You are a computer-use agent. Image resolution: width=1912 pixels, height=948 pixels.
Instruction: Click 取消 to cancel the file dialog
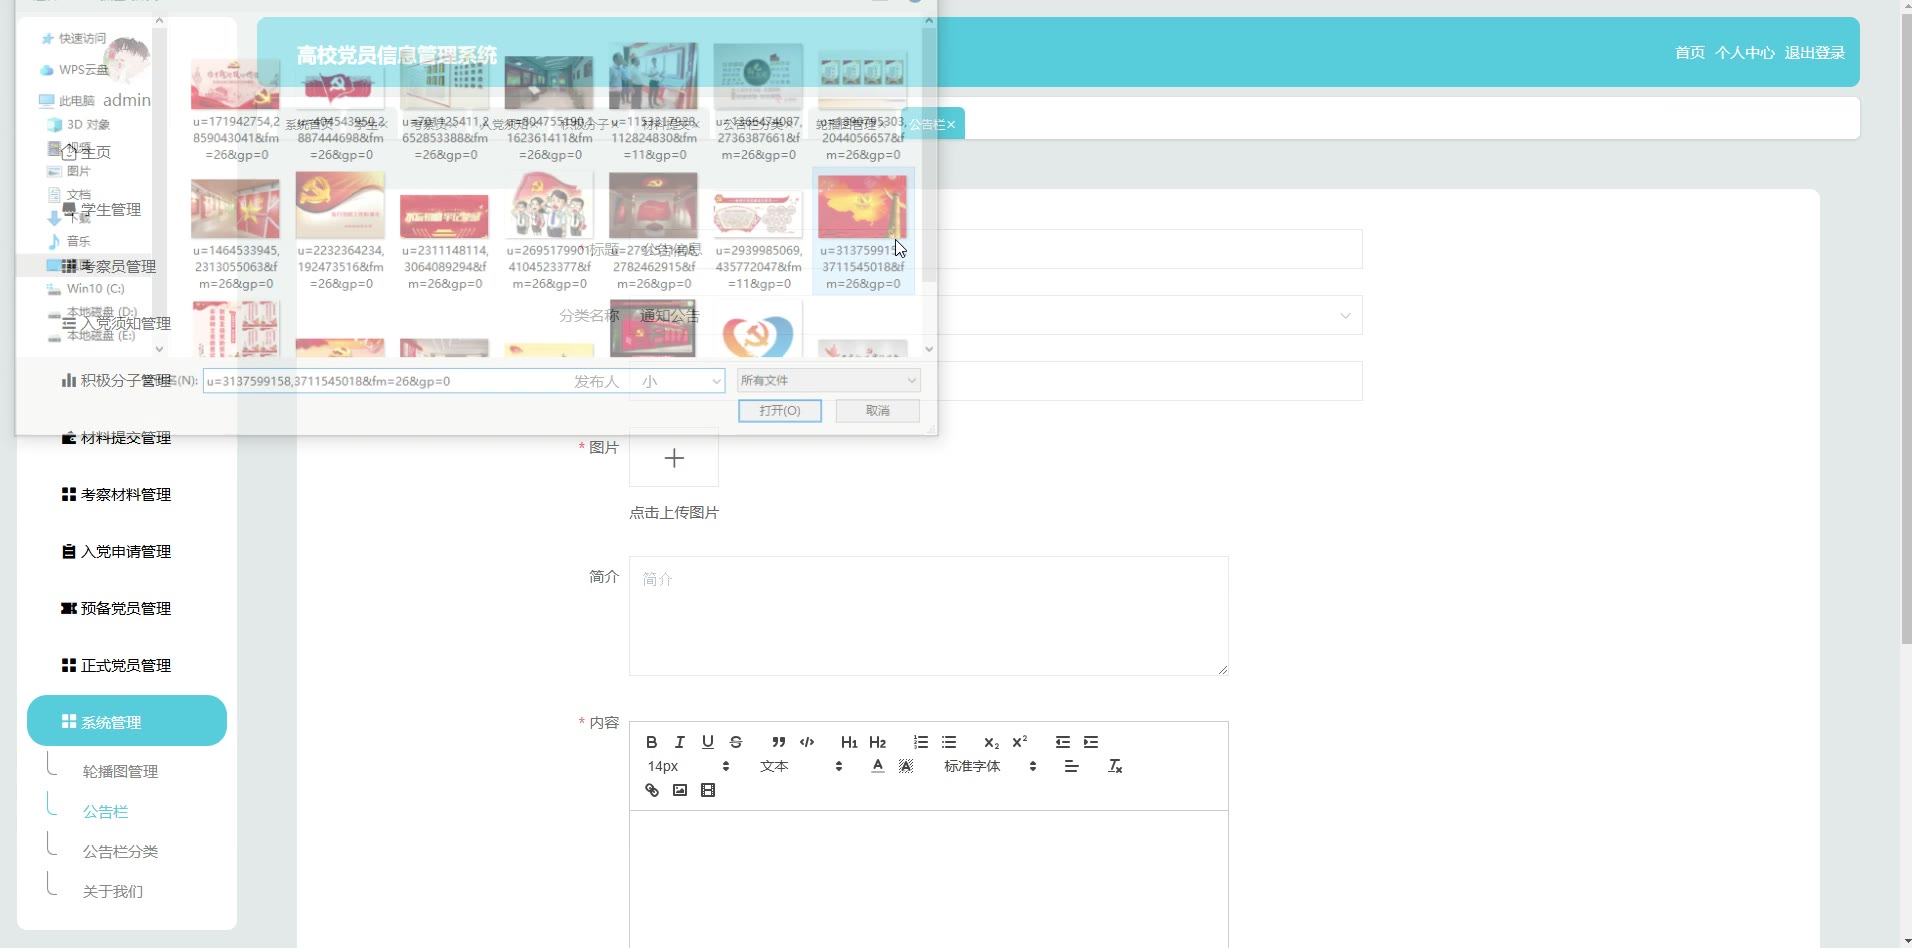click(877, 411)
